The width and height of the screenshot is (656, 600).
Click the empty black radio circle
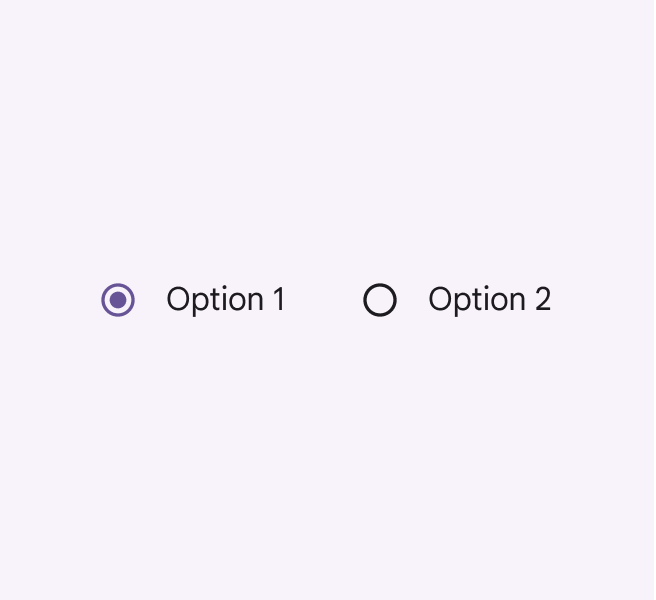(380, 300)
